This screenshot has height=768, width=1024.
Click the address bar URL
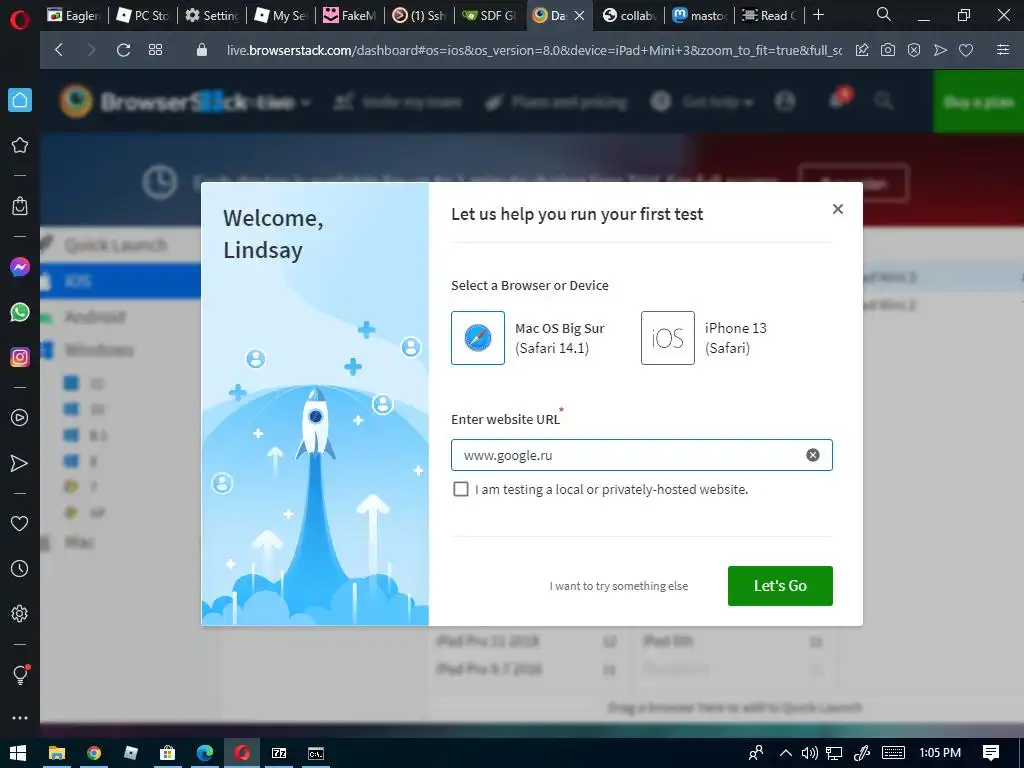(534, 50)
